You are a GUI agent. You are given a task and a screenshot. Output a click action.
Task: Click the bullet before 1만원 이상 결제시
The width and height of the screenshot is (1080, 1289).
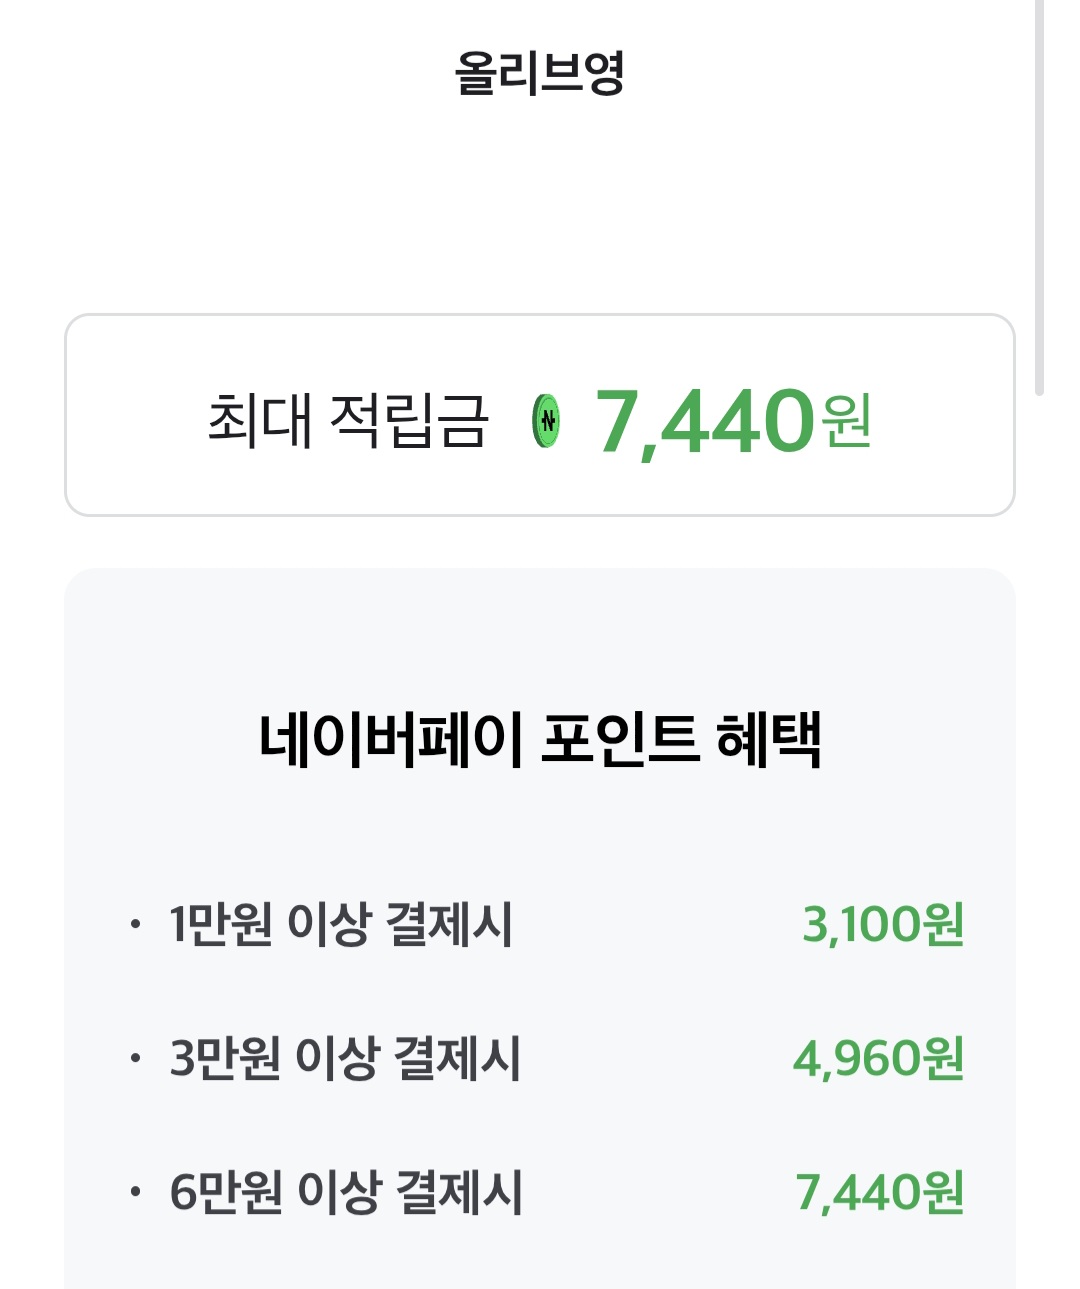[x=135, y=925]
